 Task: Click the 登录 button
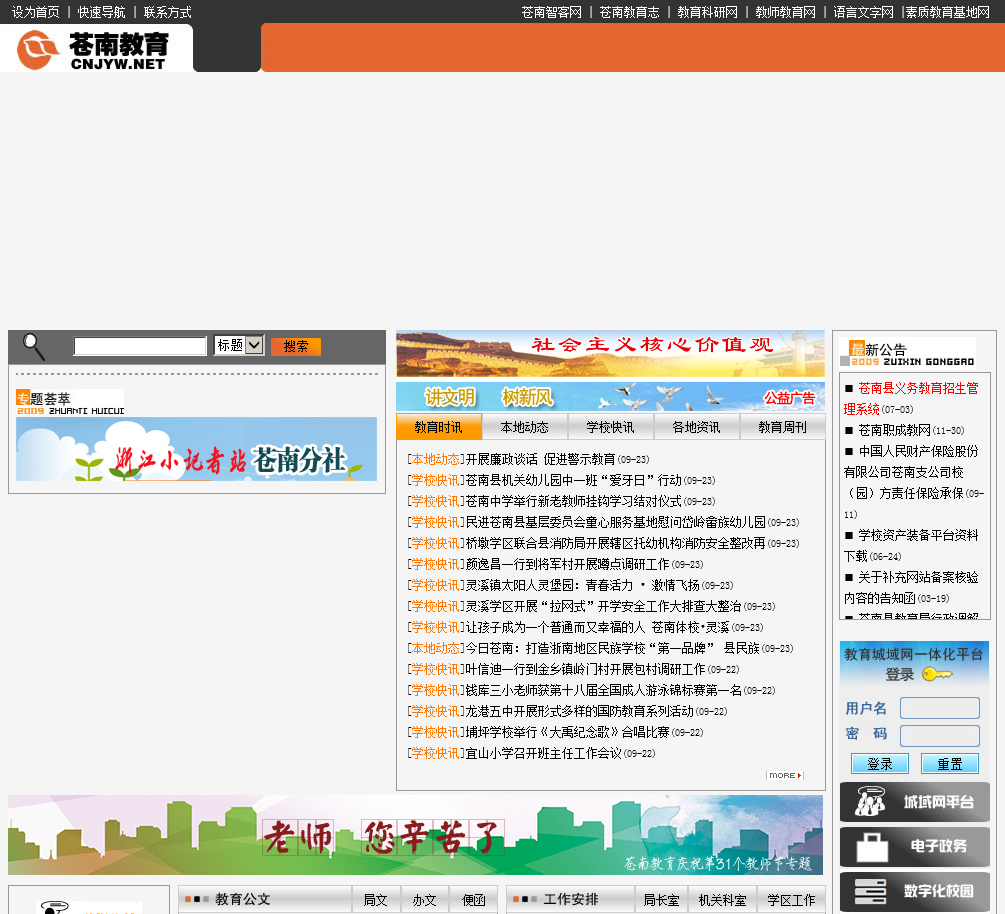(880, 763)
